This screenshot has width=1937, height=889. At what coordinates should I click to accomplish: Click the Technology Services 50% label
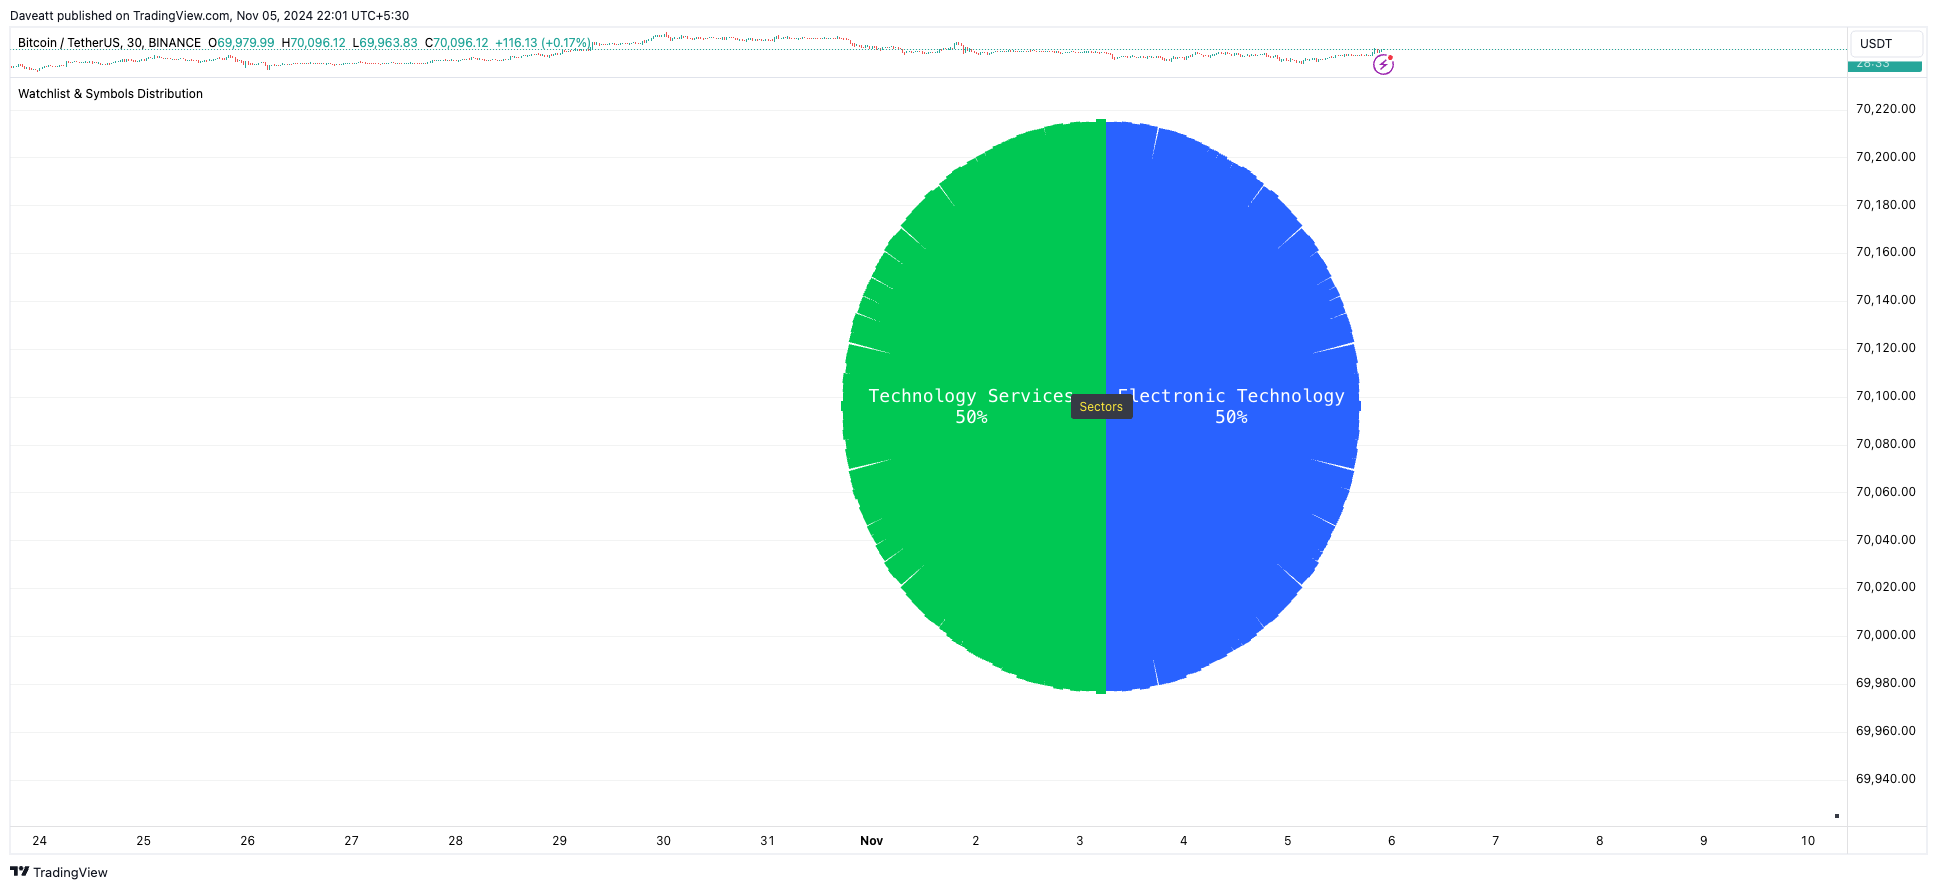click(x=971, y=406)
